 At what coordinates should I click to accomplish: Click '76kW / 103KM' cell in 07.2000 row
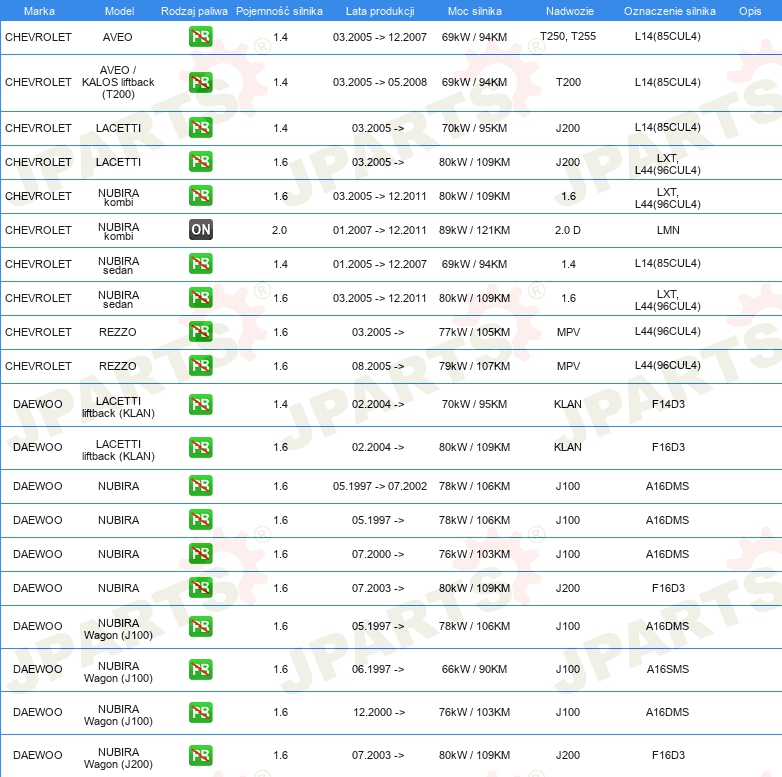tap(474, 554)
